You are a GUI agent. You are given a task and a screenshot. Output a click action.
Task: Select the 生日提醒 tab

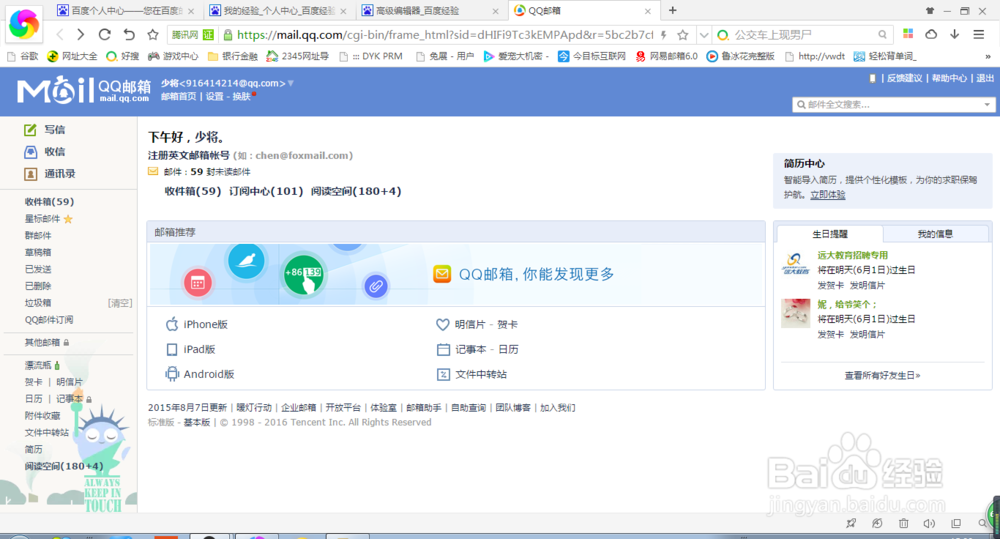830,234
